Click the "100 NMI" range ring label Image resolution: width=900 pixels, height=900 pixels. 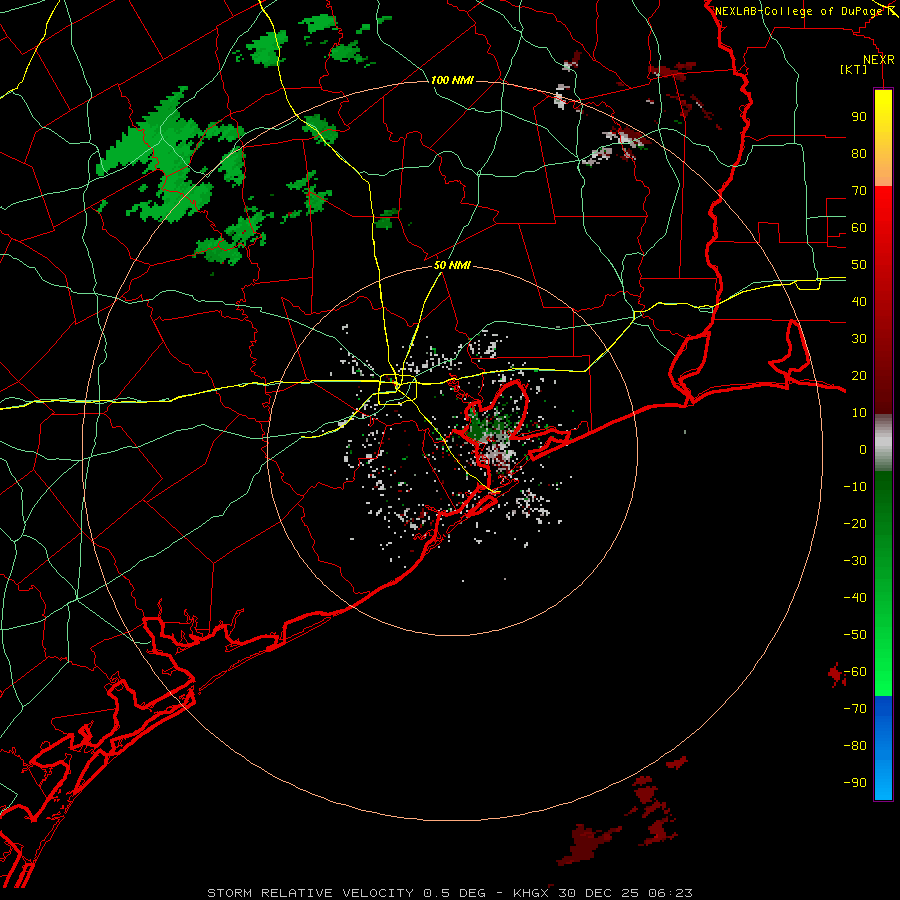click(x=452, y=80)
